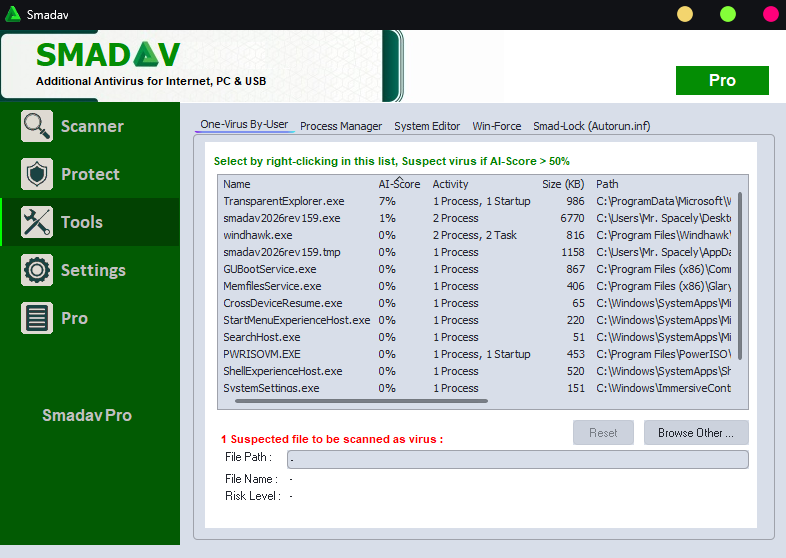
Task: Open the Process Manager tab
Action: click(341, 126)
